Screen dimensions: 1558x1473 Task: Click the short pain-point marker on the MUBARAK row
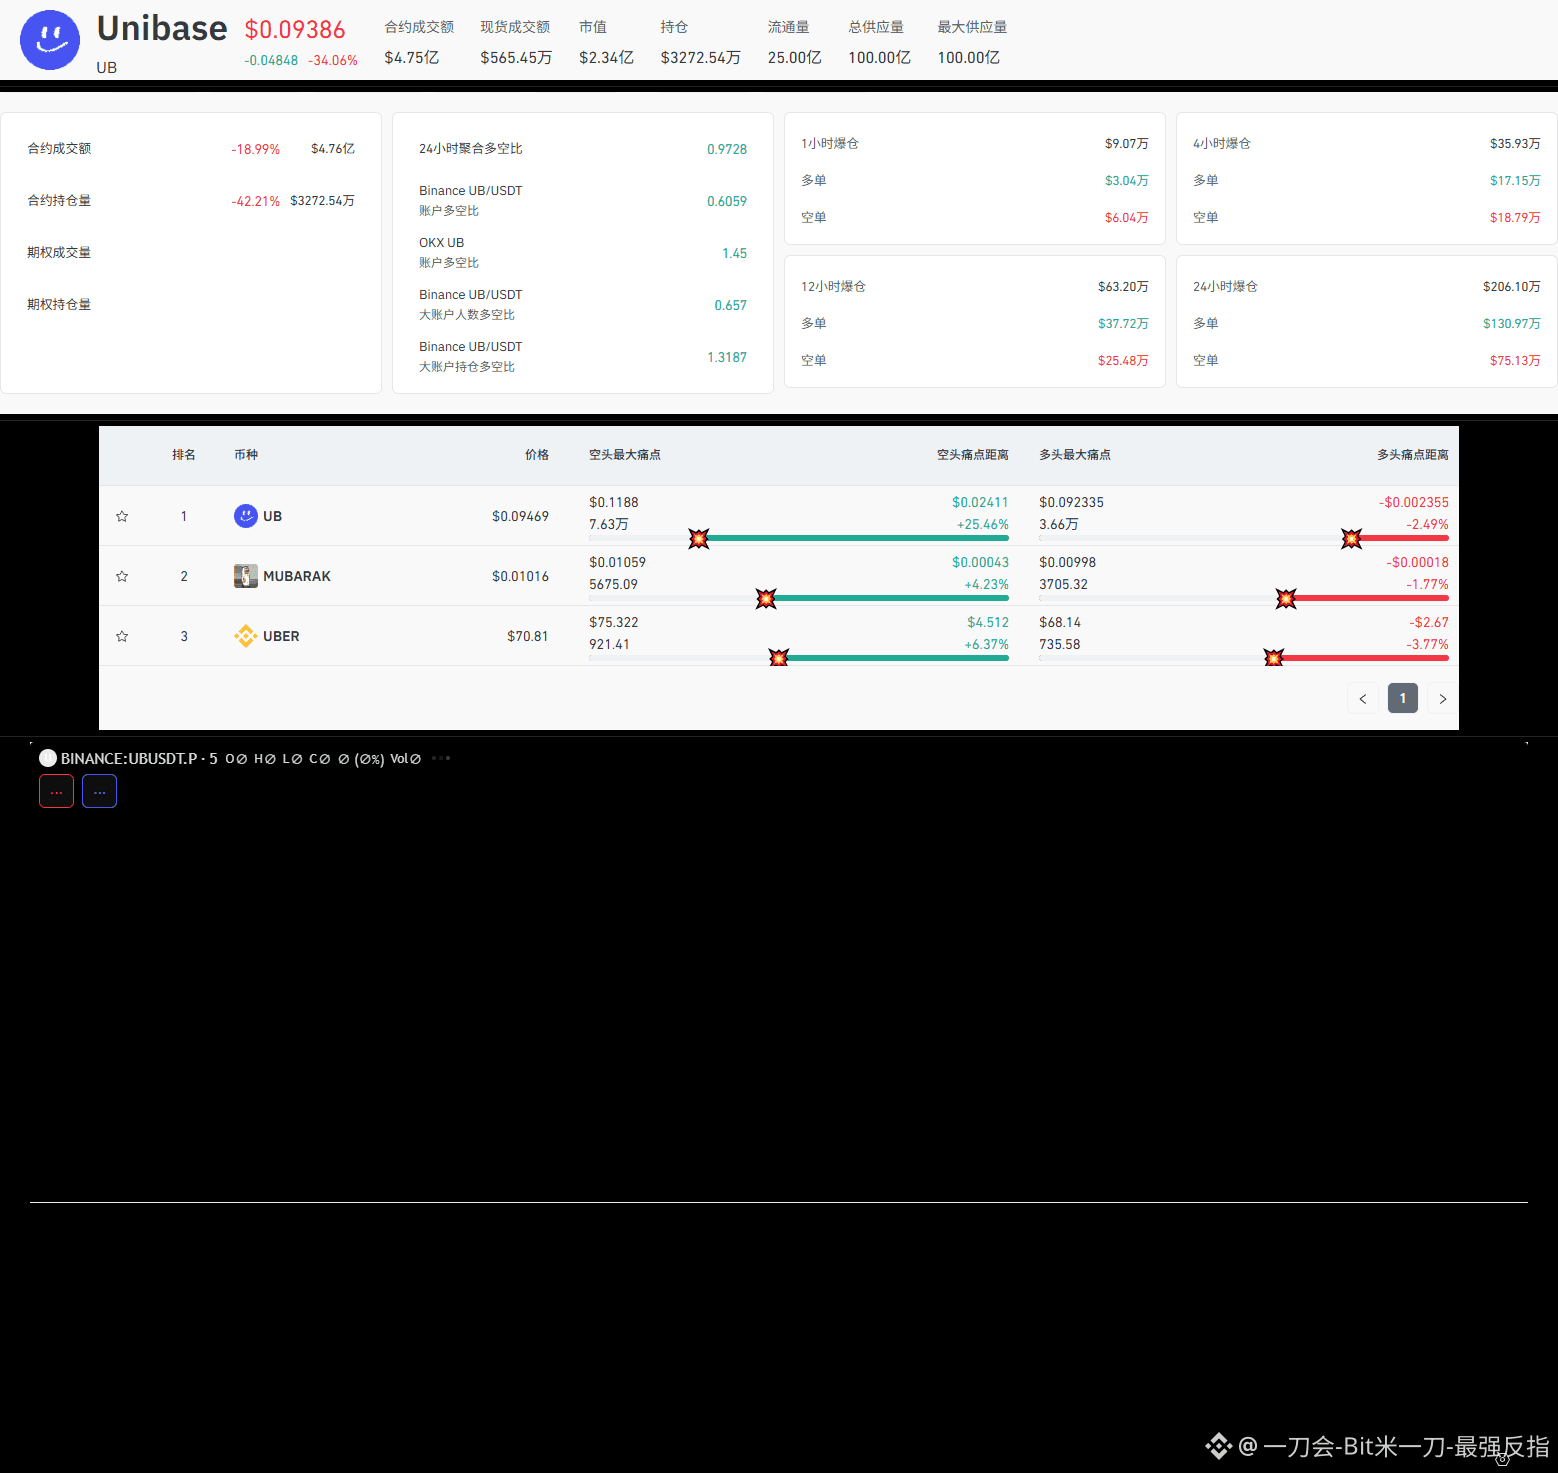[766, 599]
